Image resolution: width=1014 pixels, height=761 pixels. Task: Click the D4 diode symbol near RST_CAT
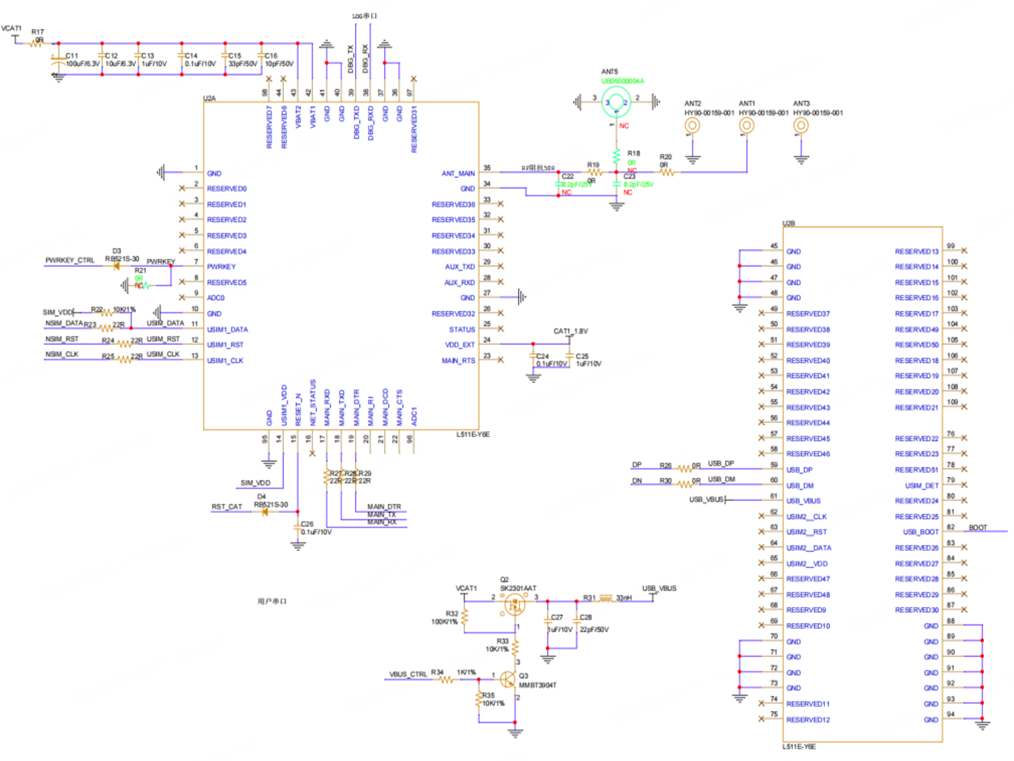264,512
